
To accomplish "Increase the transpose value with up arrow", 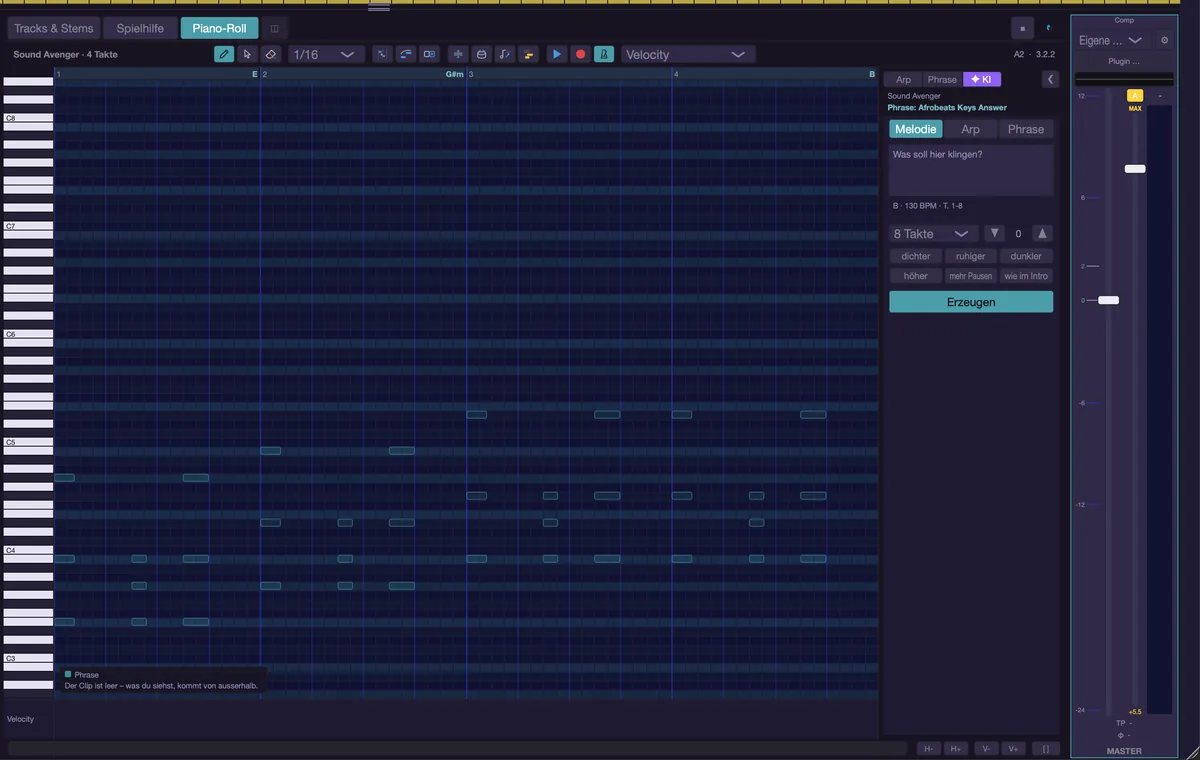I will (x=1043, y=233).
